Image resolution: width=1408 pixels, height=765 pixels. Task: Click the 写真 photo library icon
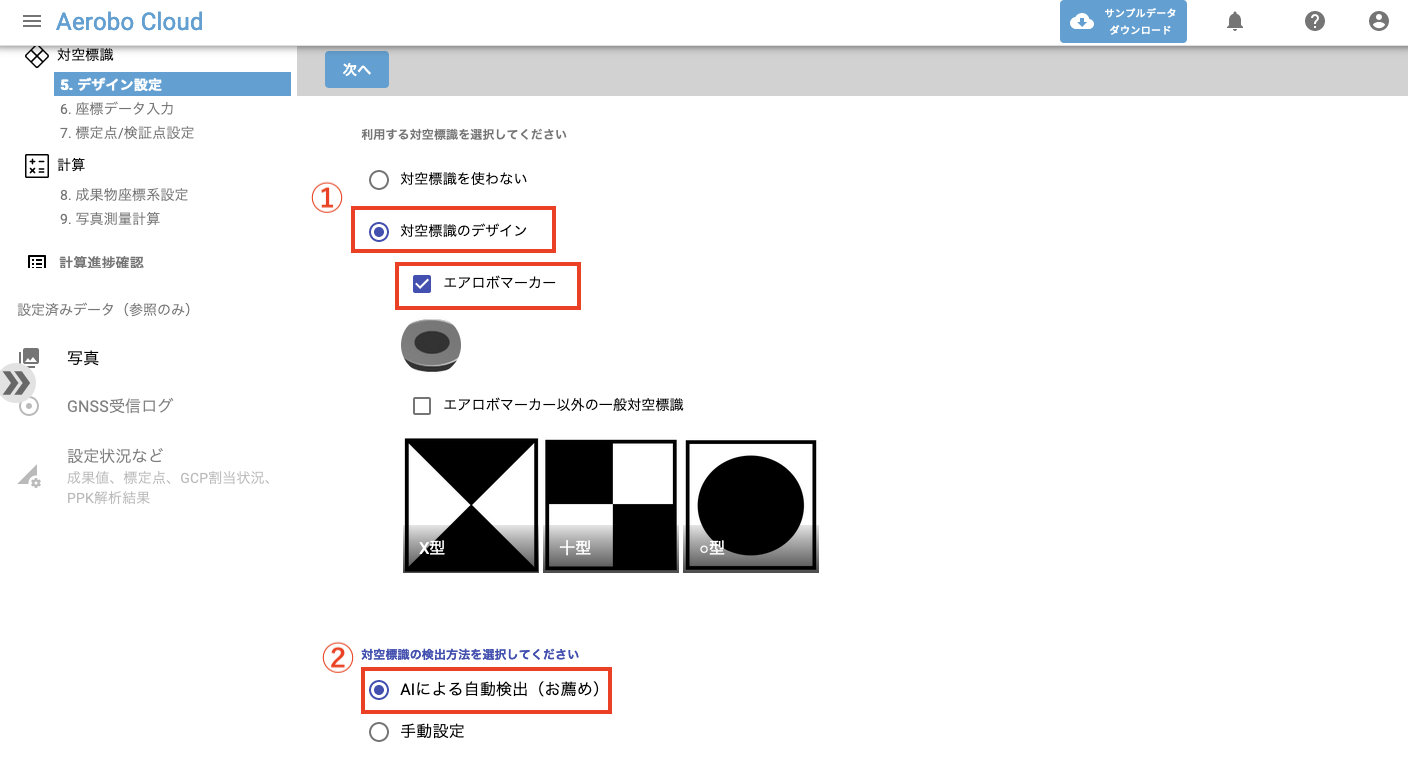click(30, 357)
